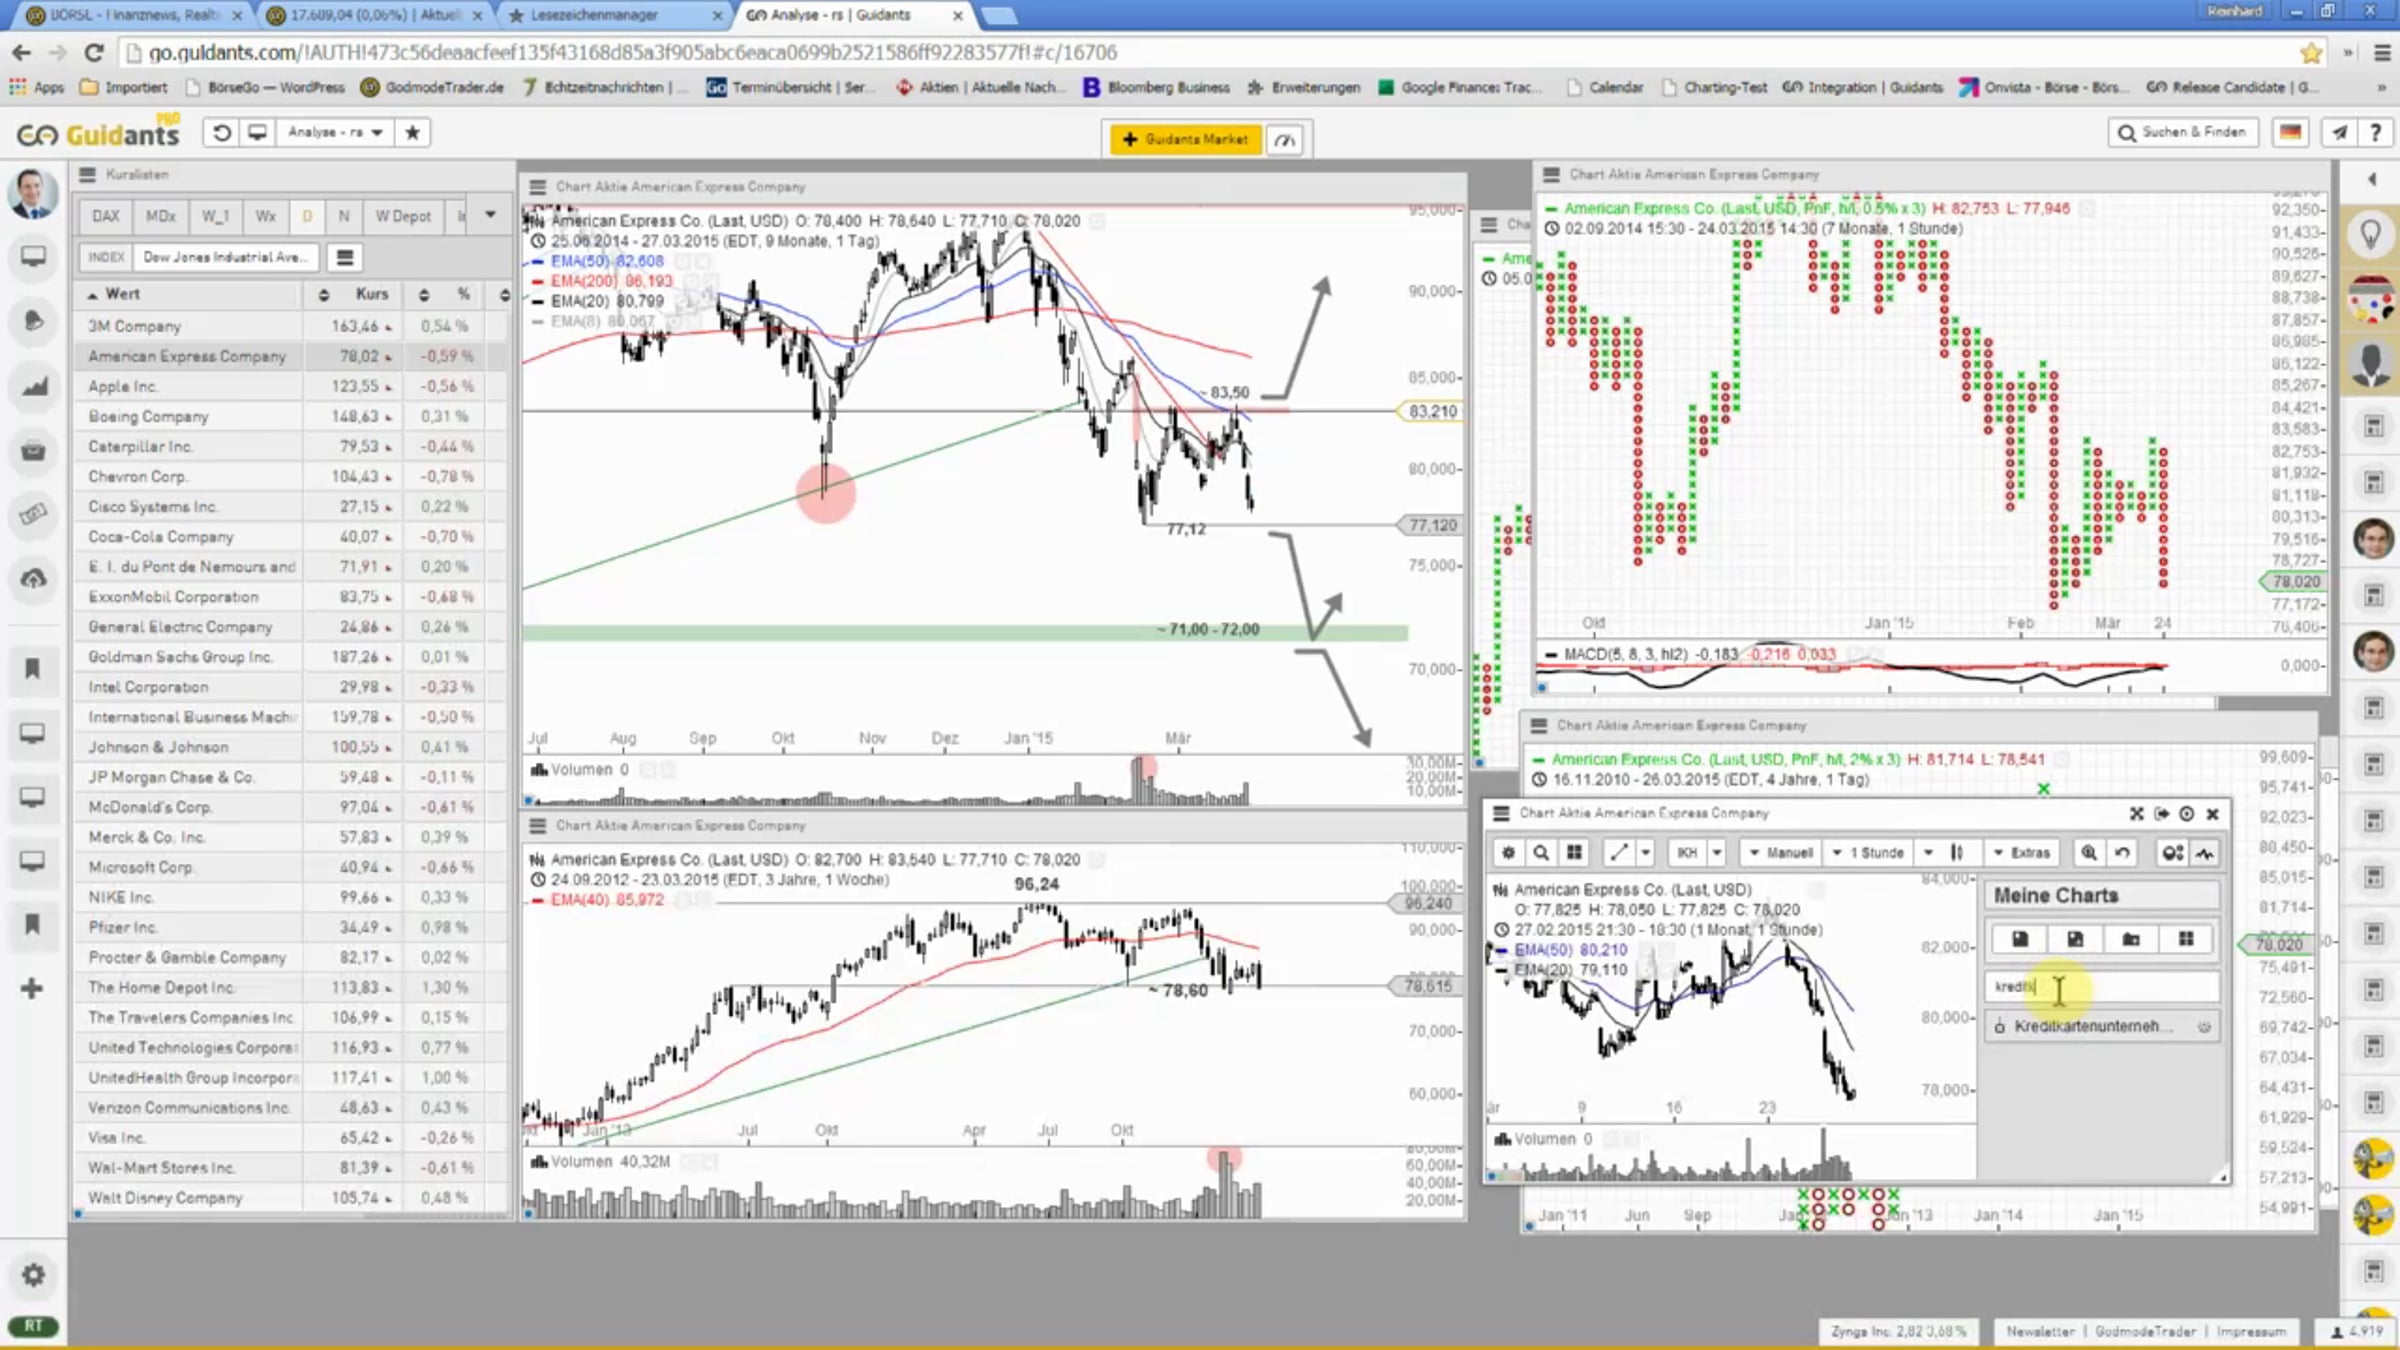Viewport: 2400px width, 1350px height.
Task: Open the lightbulb icon in right sidebar
Action: point(2370,234)
